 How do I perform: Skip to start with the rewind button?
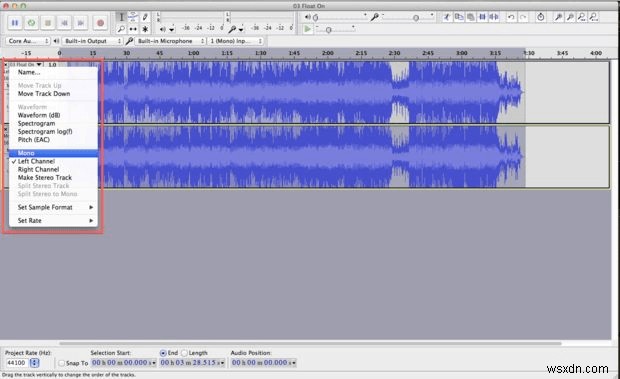[64, 23]
